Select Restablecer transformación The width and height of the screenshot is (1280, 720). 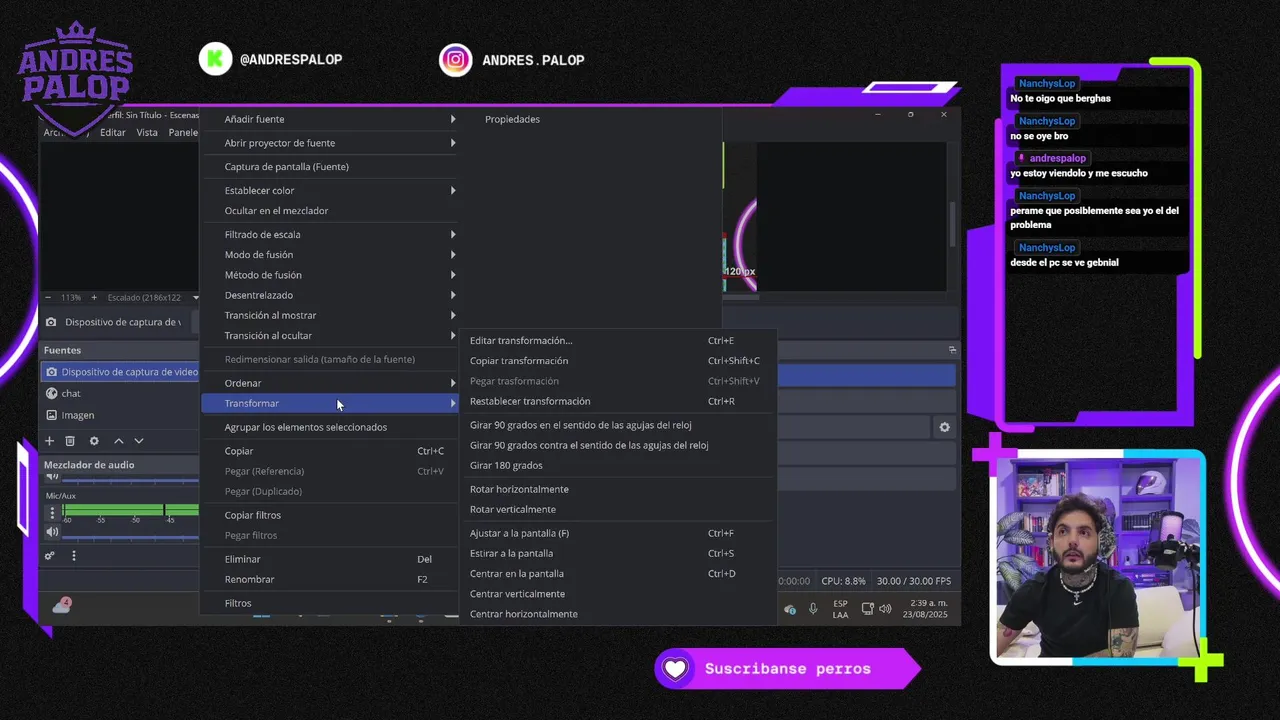pos(617,401)
